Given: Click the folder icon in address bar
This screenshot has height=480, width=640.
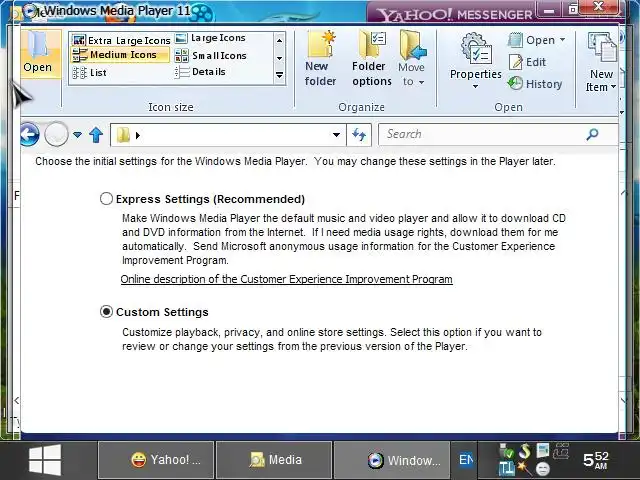Looking at the screenshot, I should tap(123, 135).
